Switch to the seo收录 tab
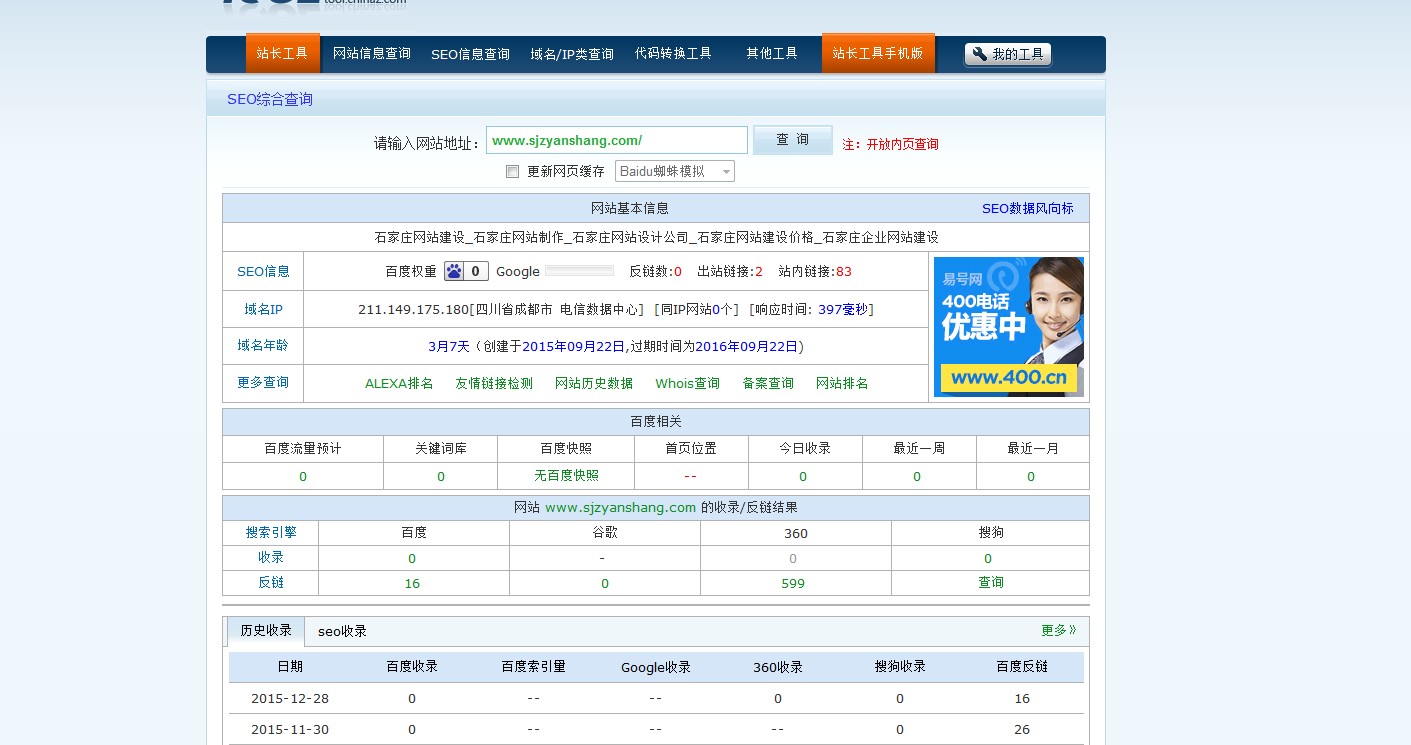The width and height of the screenshot is (1411, 745). click(x=342, y=631)
